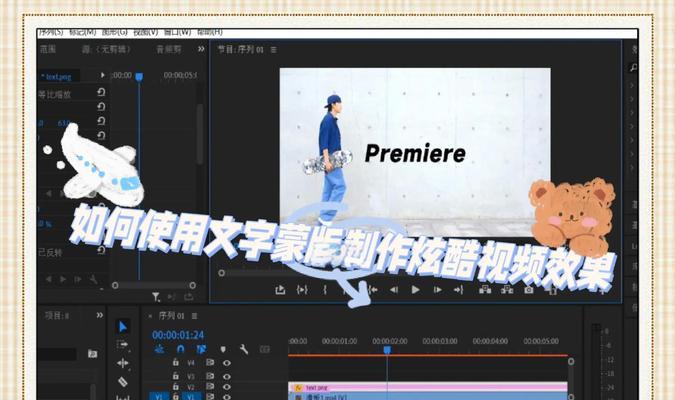Toggle sync lock for V3 track
The width and height of the screenshot is (675, 400).
tap(210, 376)
